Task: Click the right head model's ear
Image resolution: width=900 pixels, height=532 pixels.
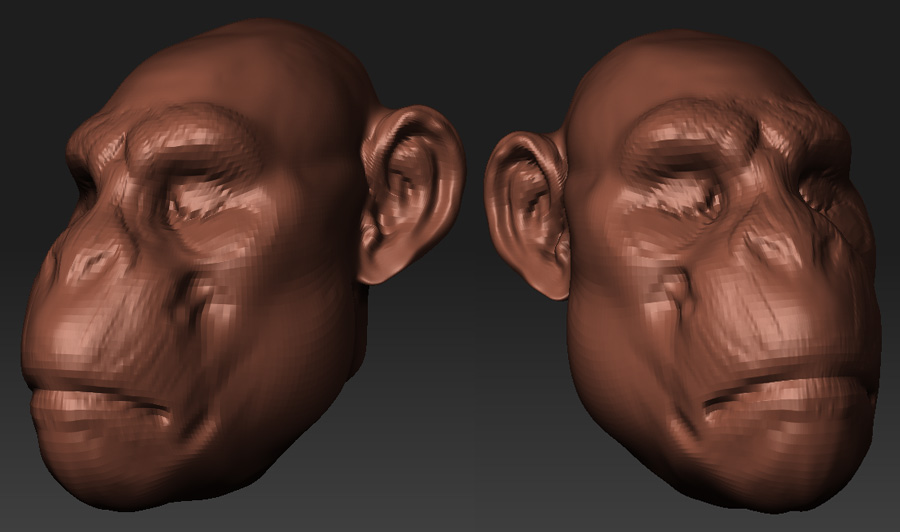Action: [527, 210]
